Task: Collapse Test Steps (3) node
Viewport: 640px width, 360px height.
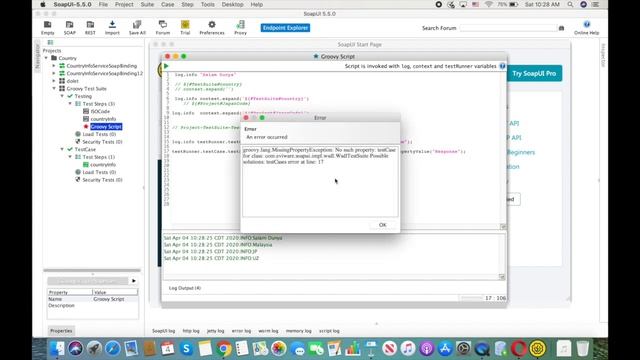Action: coord(70,104)
